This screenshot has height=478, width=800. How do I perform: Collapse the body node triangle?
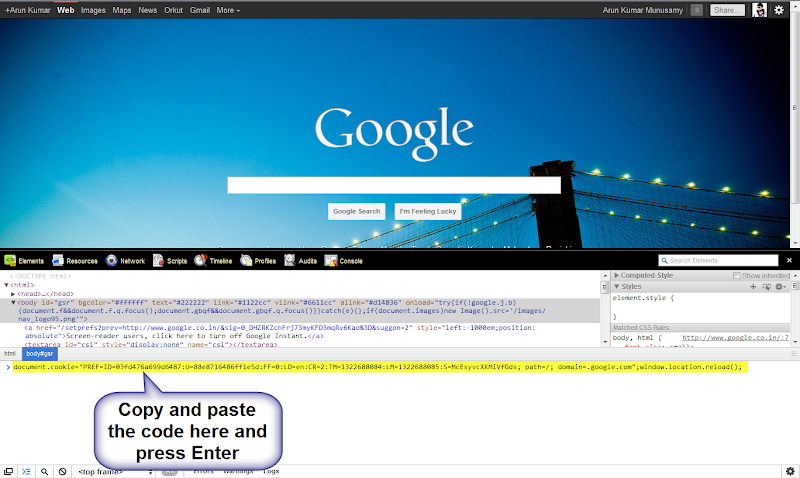click(x=13, y=303)
